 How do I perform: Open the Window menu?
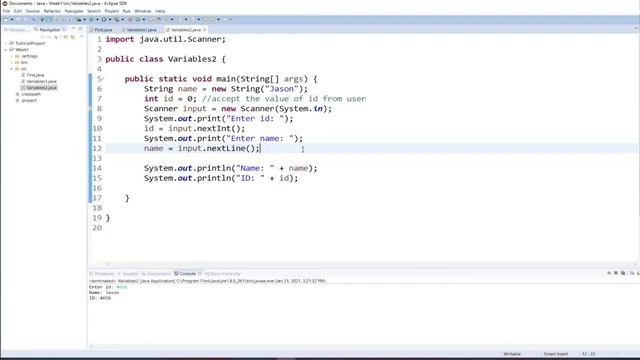(143, 11)
